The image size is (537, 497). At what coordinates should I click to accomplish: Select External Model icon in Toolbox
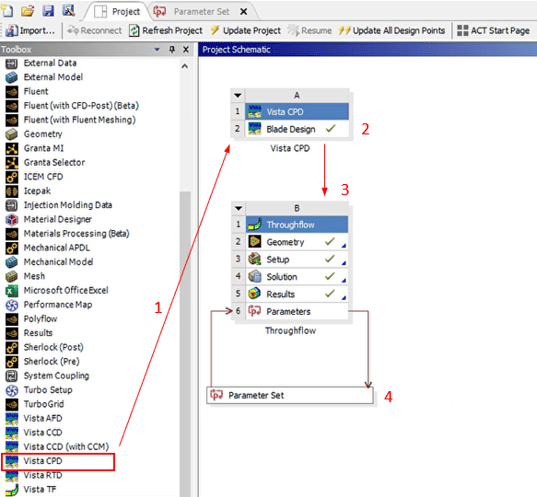[11, 77]
